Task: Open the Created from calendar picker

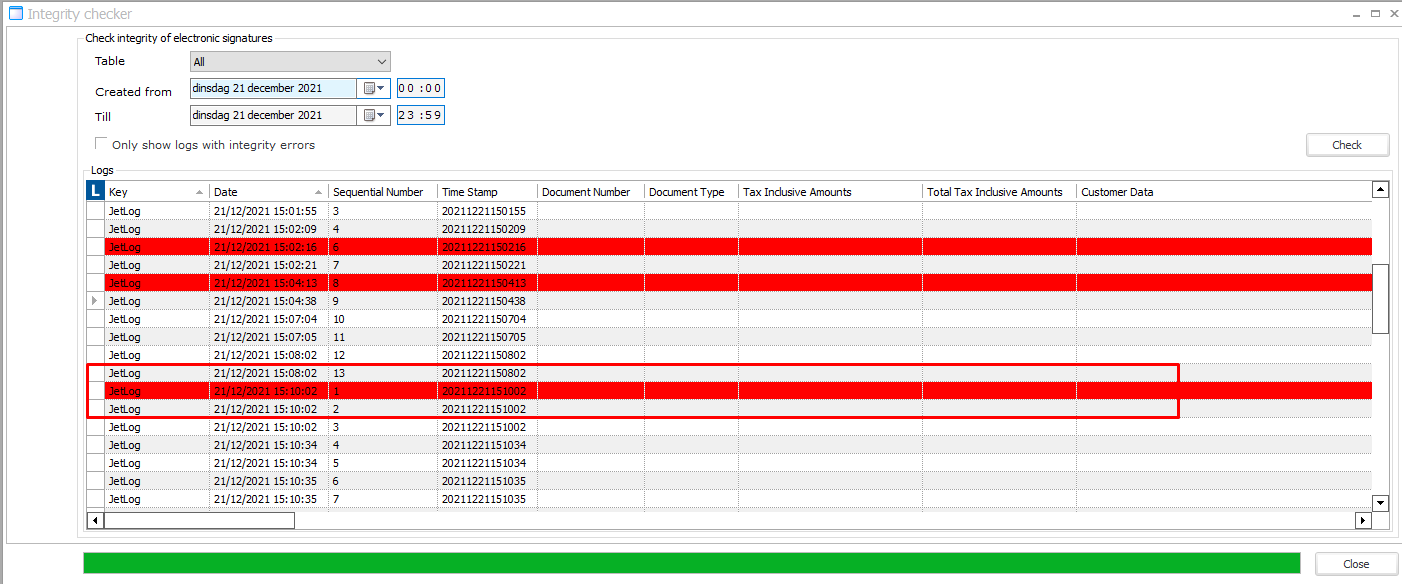Action: pos(374,89)
